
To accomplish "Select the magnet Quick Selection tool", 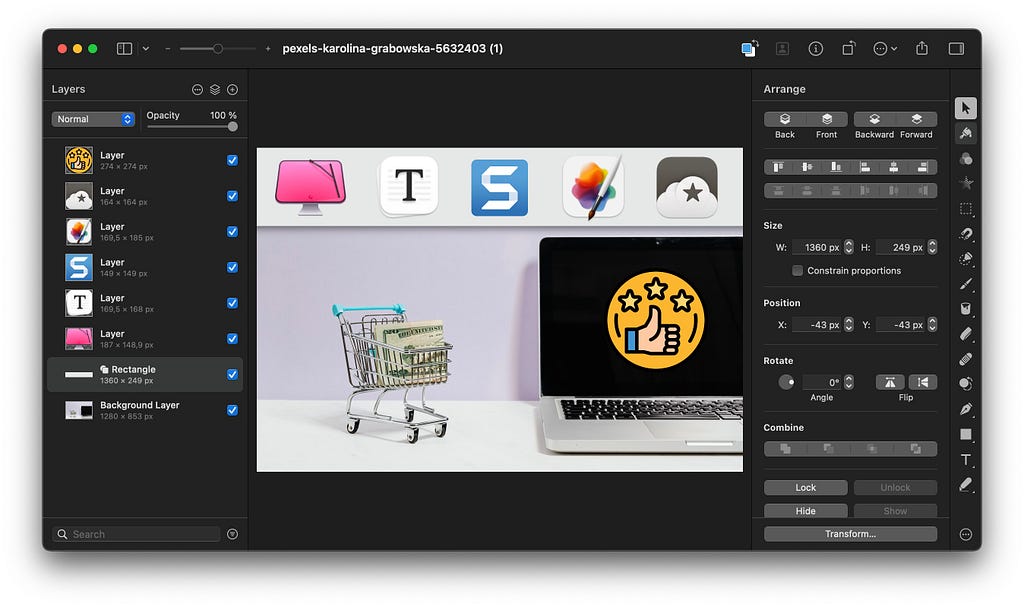I will coord(966,234).
